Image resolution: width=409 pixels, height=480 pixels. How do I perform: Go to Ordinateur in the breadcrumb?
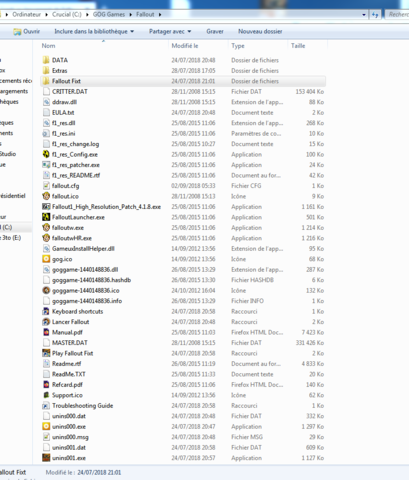pyautogui.click(x=26, y=15)
